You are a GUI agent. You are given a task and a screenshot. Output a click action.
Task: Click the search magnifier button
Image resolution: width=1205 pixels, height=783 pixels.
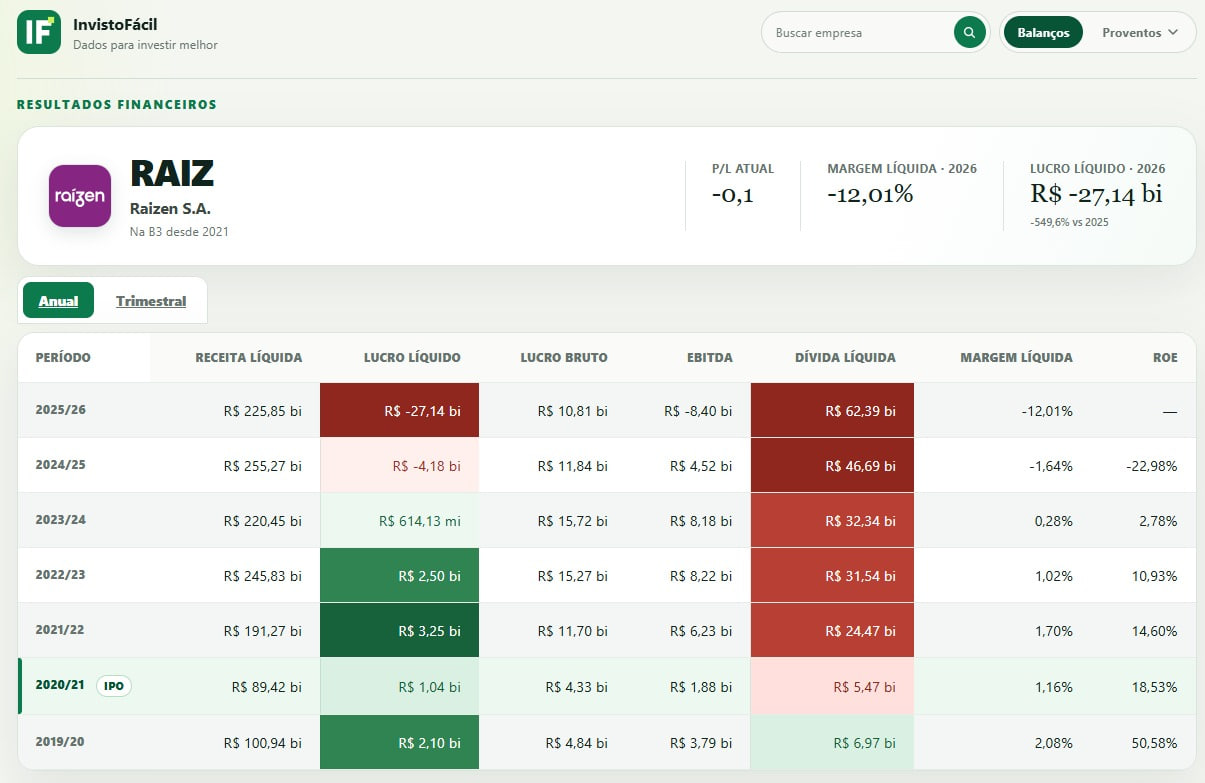pyautogui.click(x=968, y=32)
